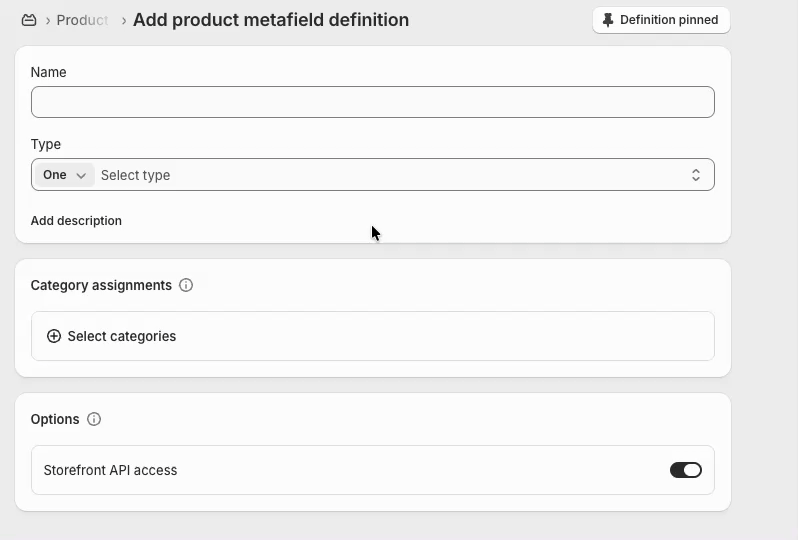Click the pin icon beside Definition pinned

pos(608,20)
